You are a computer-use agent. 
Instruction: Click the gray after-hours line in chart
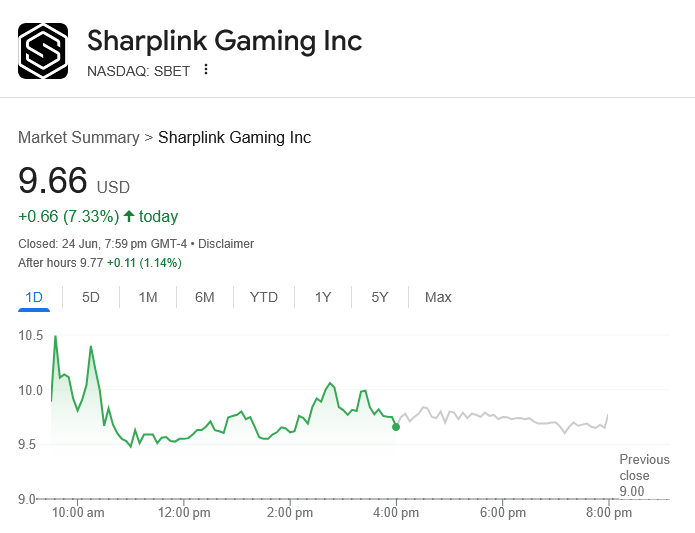click(x=500, y=417)
